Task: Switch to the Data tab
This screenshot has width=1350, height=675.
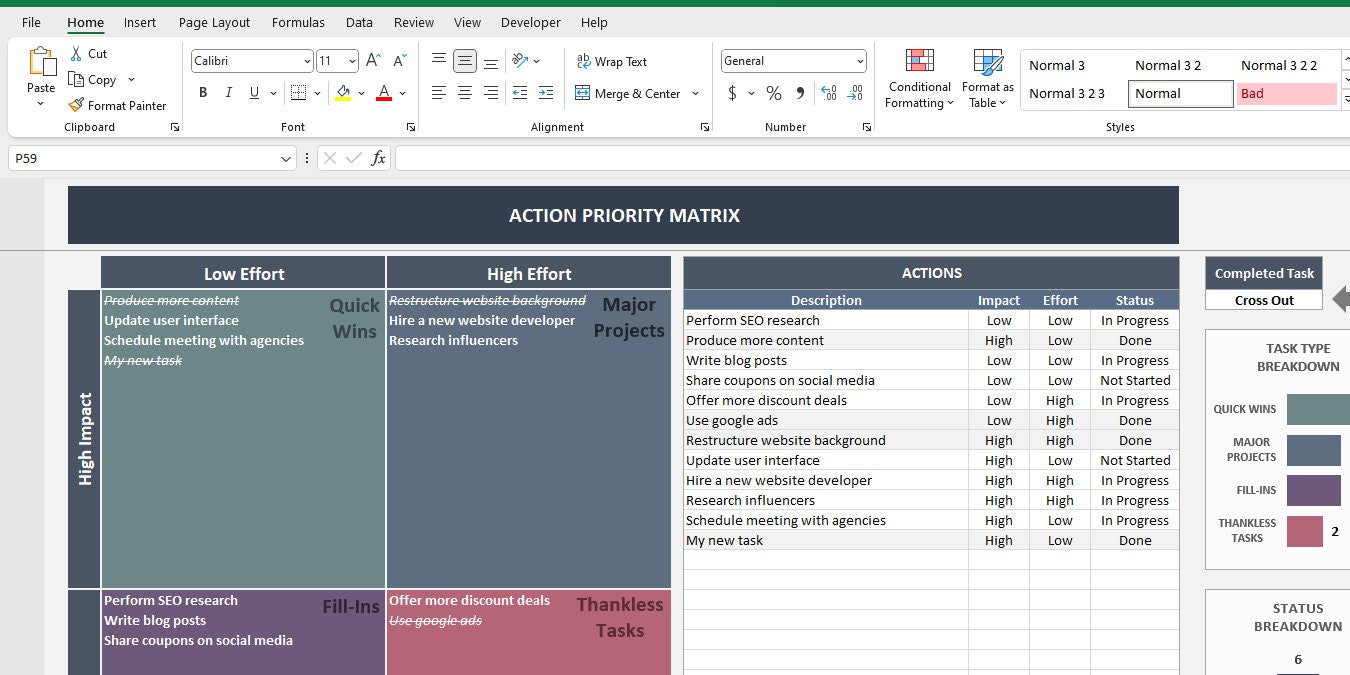Action: [359, 22]
